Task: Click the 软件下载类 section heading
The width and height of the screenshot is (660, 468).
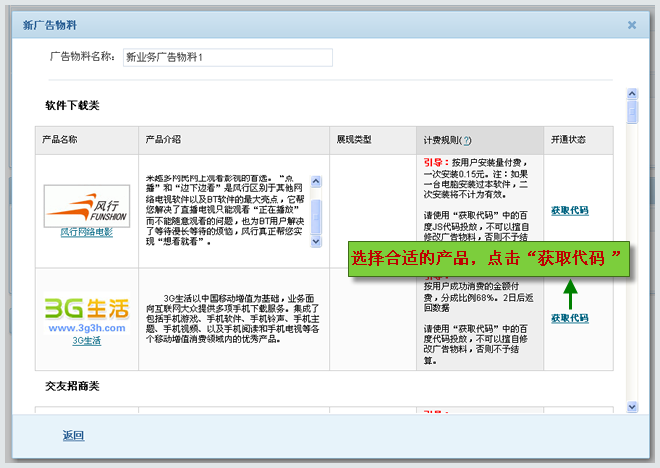Action: click(72, 105)
